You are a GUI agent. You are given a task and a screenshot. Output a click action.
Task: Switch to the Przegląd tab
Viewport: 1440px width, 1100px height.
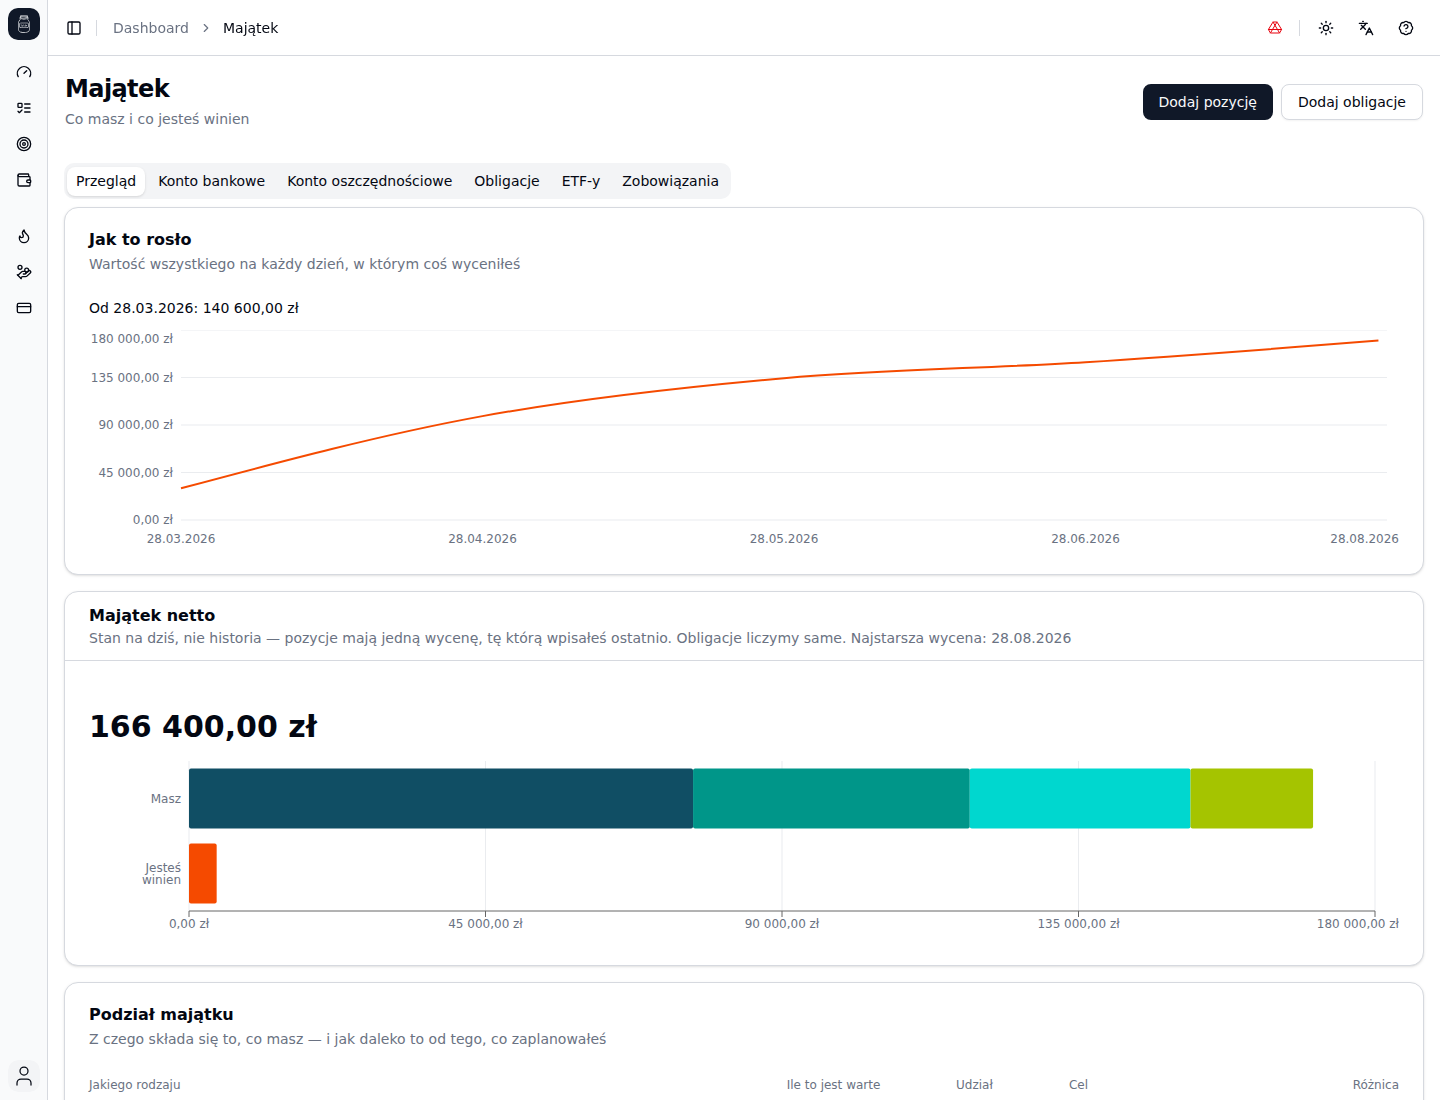tap(106, 181)
